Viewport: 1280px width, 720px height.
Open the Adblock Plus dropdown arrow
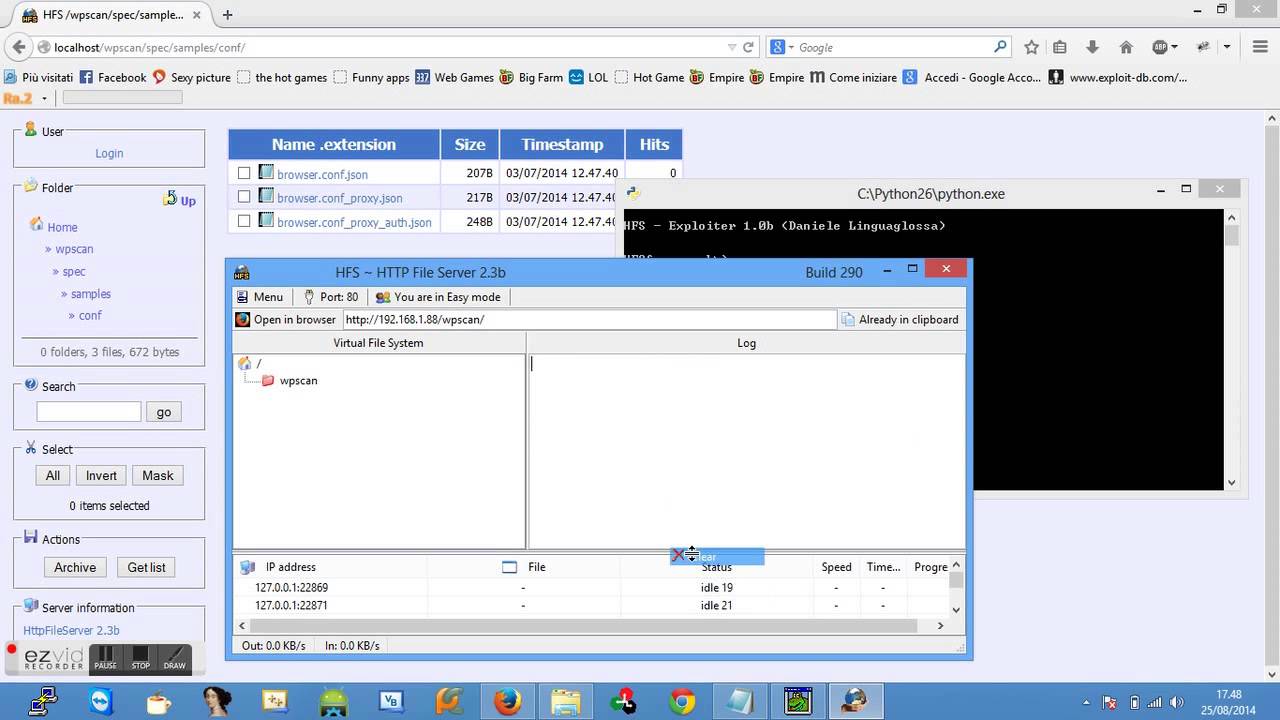point(1175,47)
